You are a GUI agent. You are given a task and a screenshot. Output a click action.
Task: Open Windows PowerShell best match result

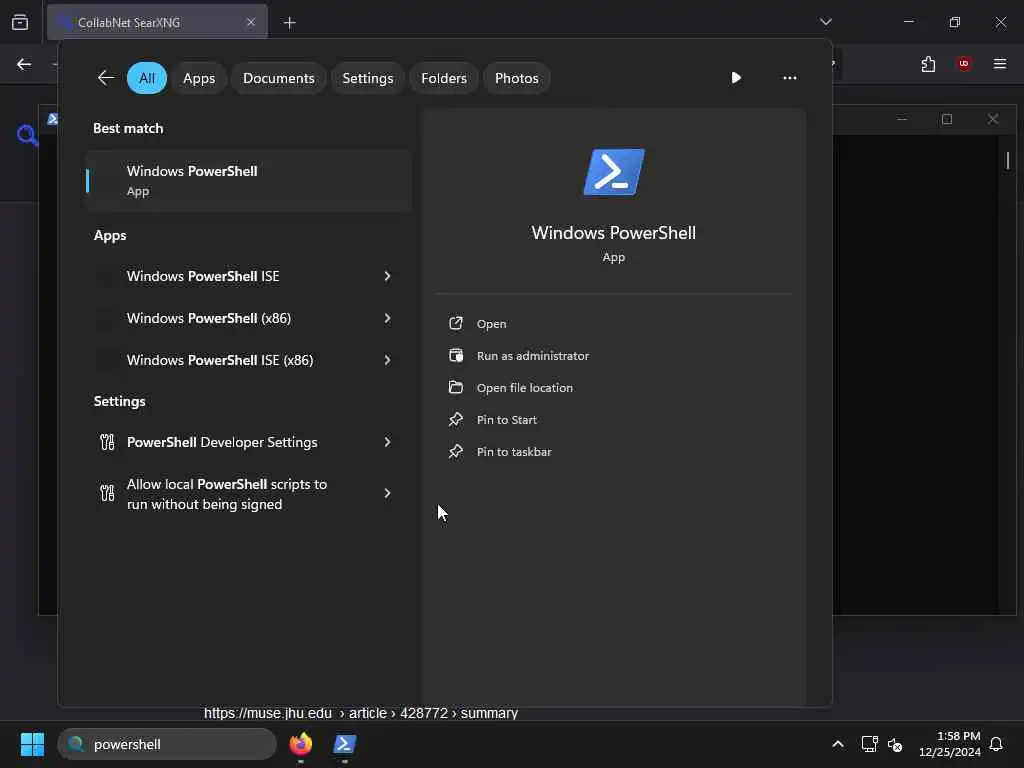pos(248,181)
